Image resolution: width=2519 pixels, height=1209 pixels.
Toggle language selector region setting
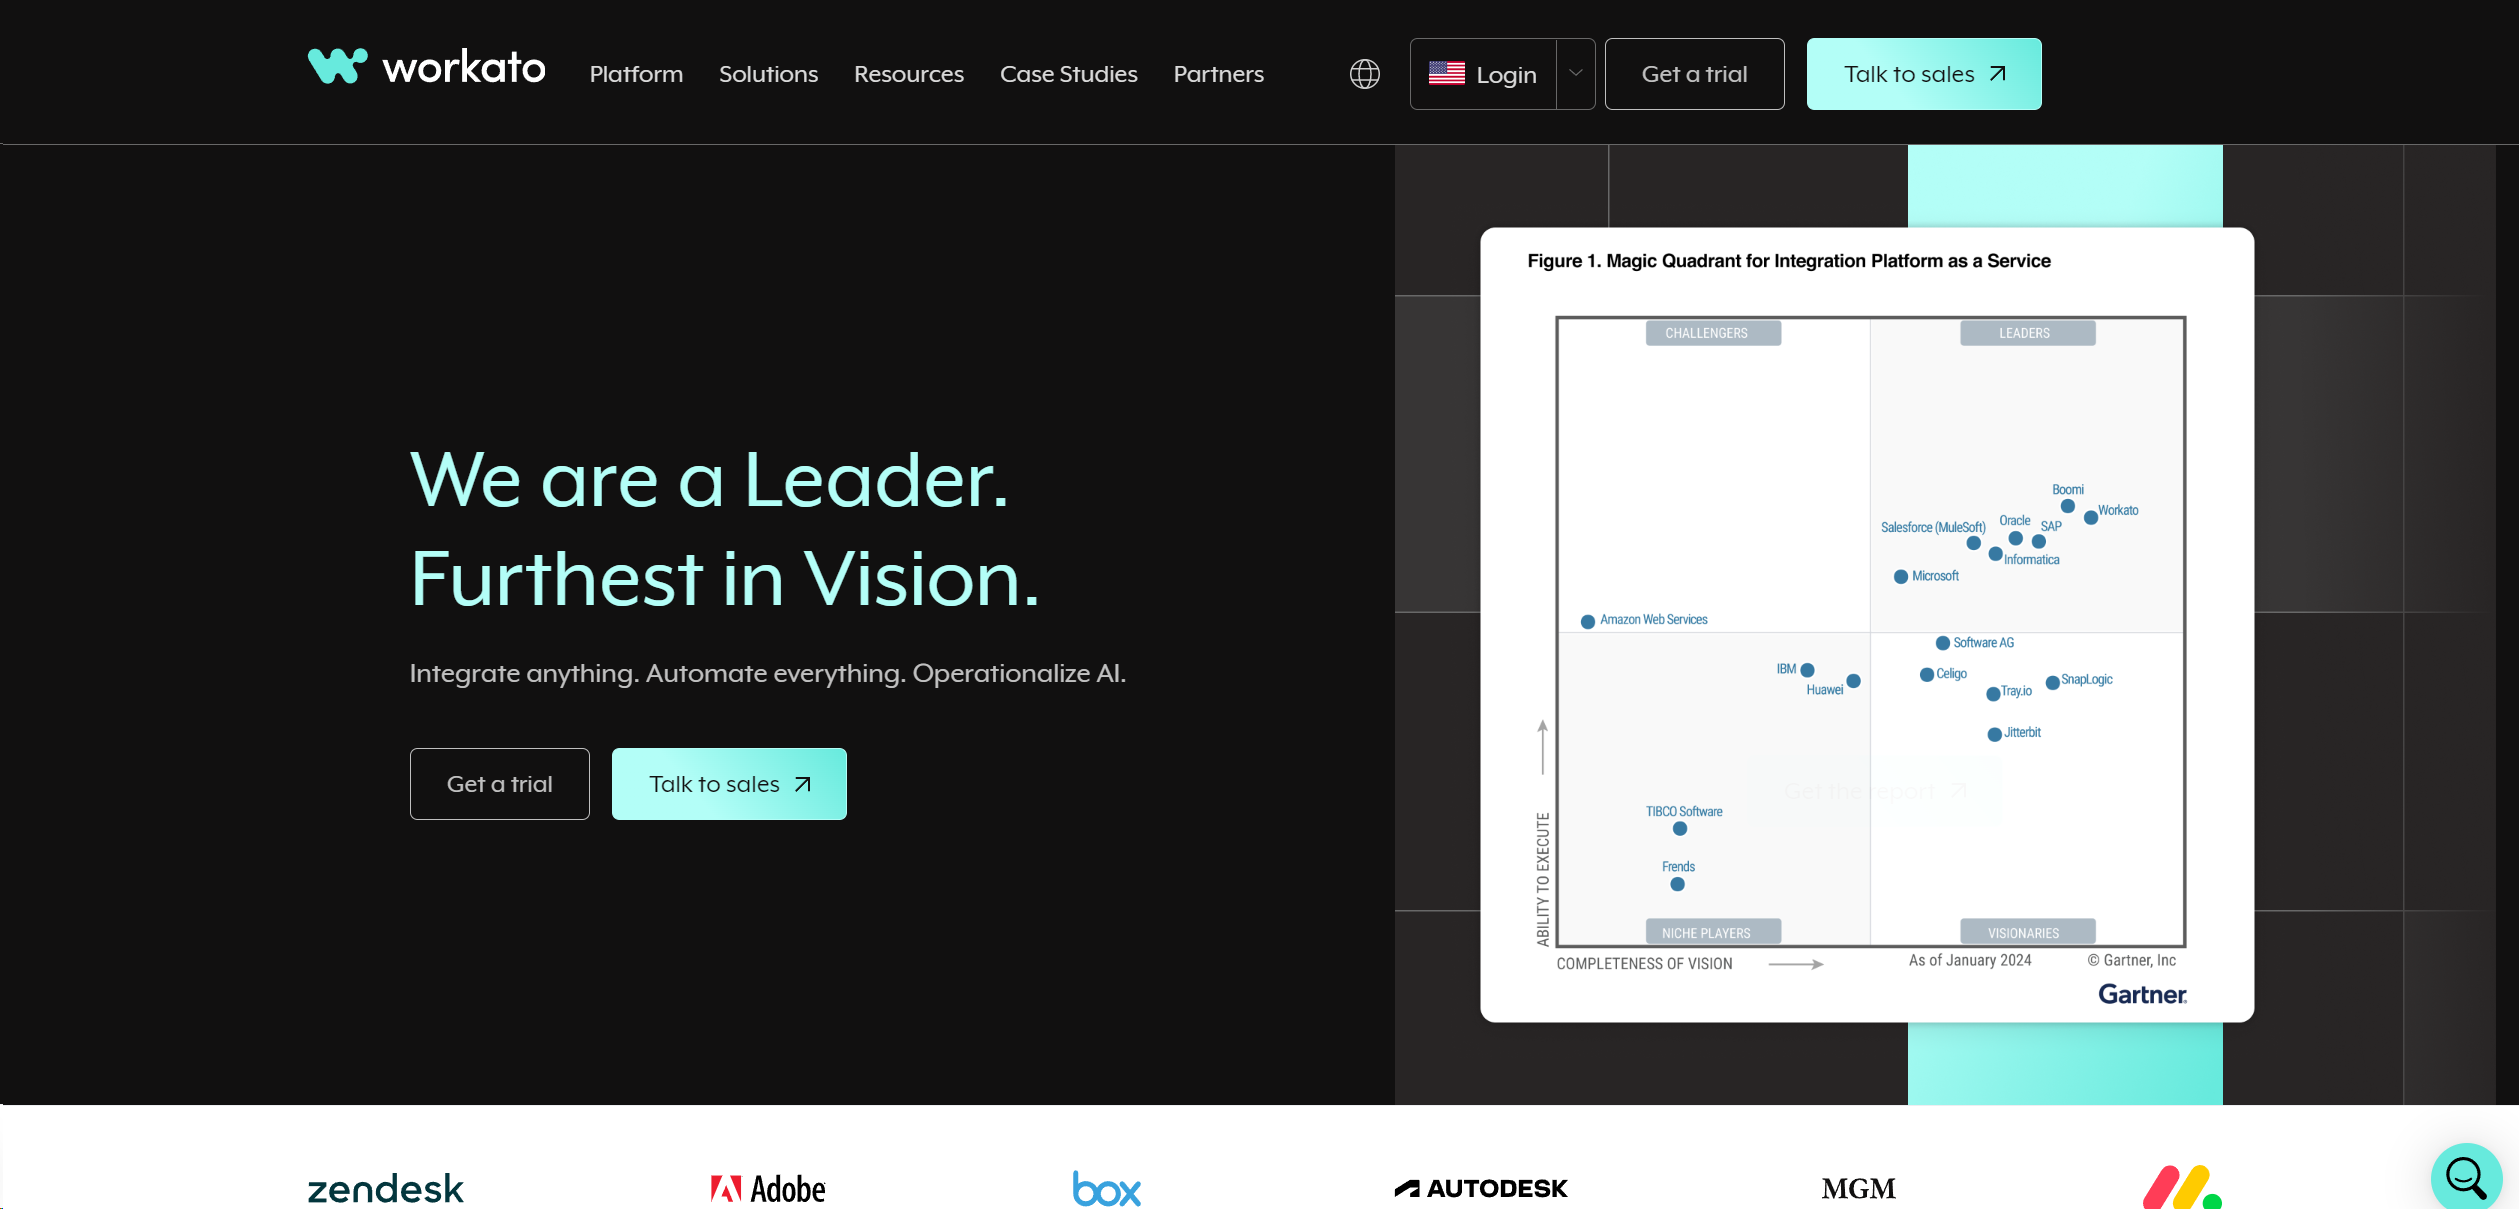(1362, 72)
